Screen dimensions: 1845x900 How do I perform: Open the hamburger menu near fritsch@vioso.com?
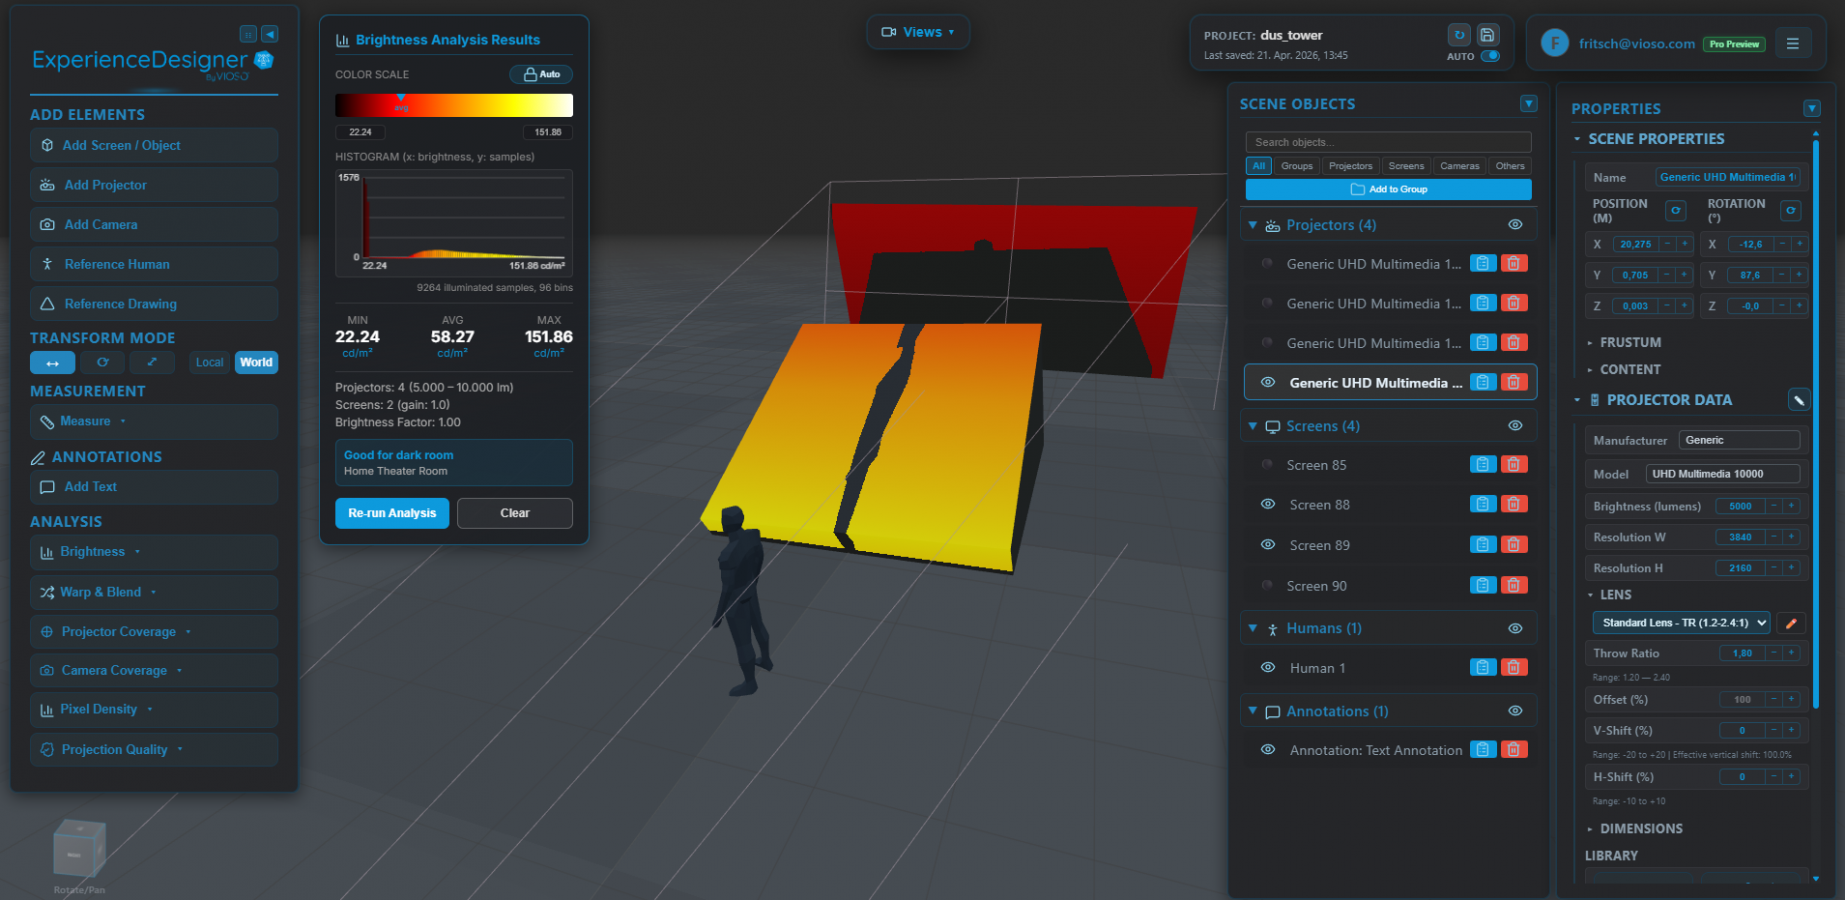coord(1793,43)
